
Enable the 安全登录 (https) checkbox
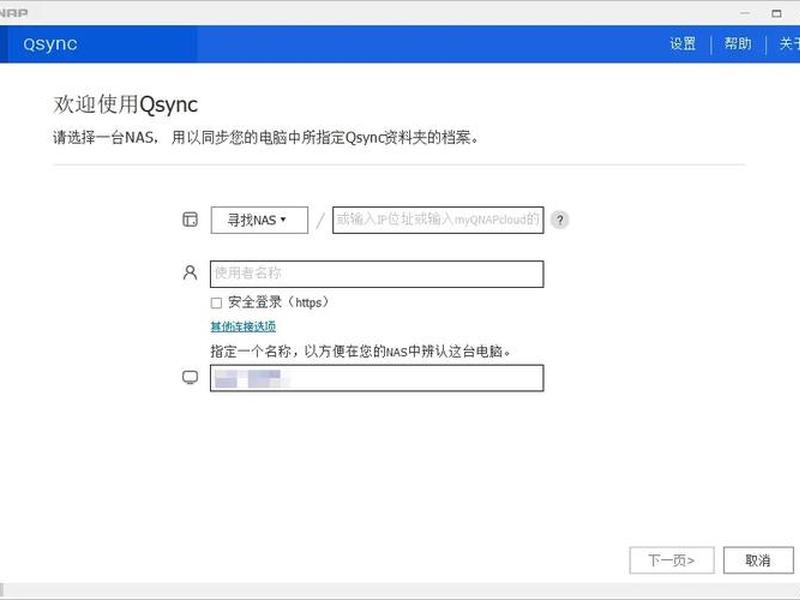click(216, 303)
